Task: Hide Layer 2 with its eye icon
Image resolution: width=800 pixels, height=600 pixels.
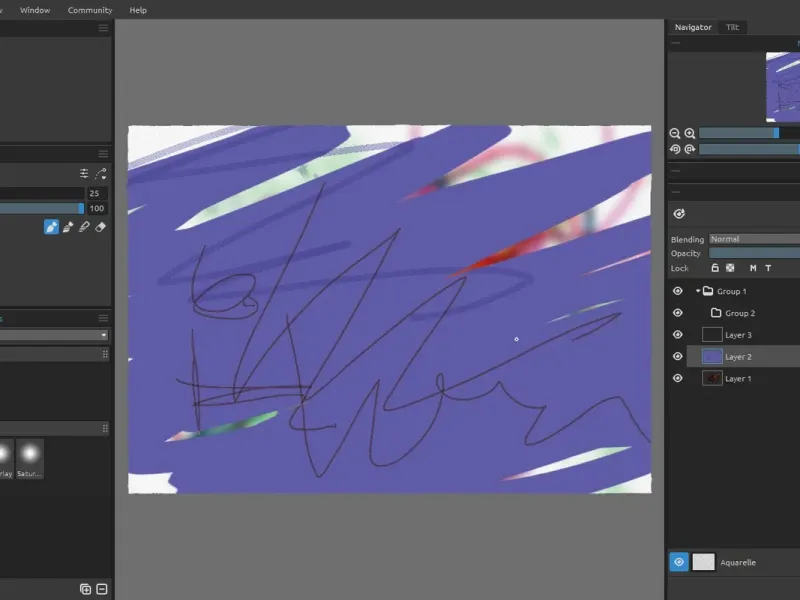Action: coord(678,356)
